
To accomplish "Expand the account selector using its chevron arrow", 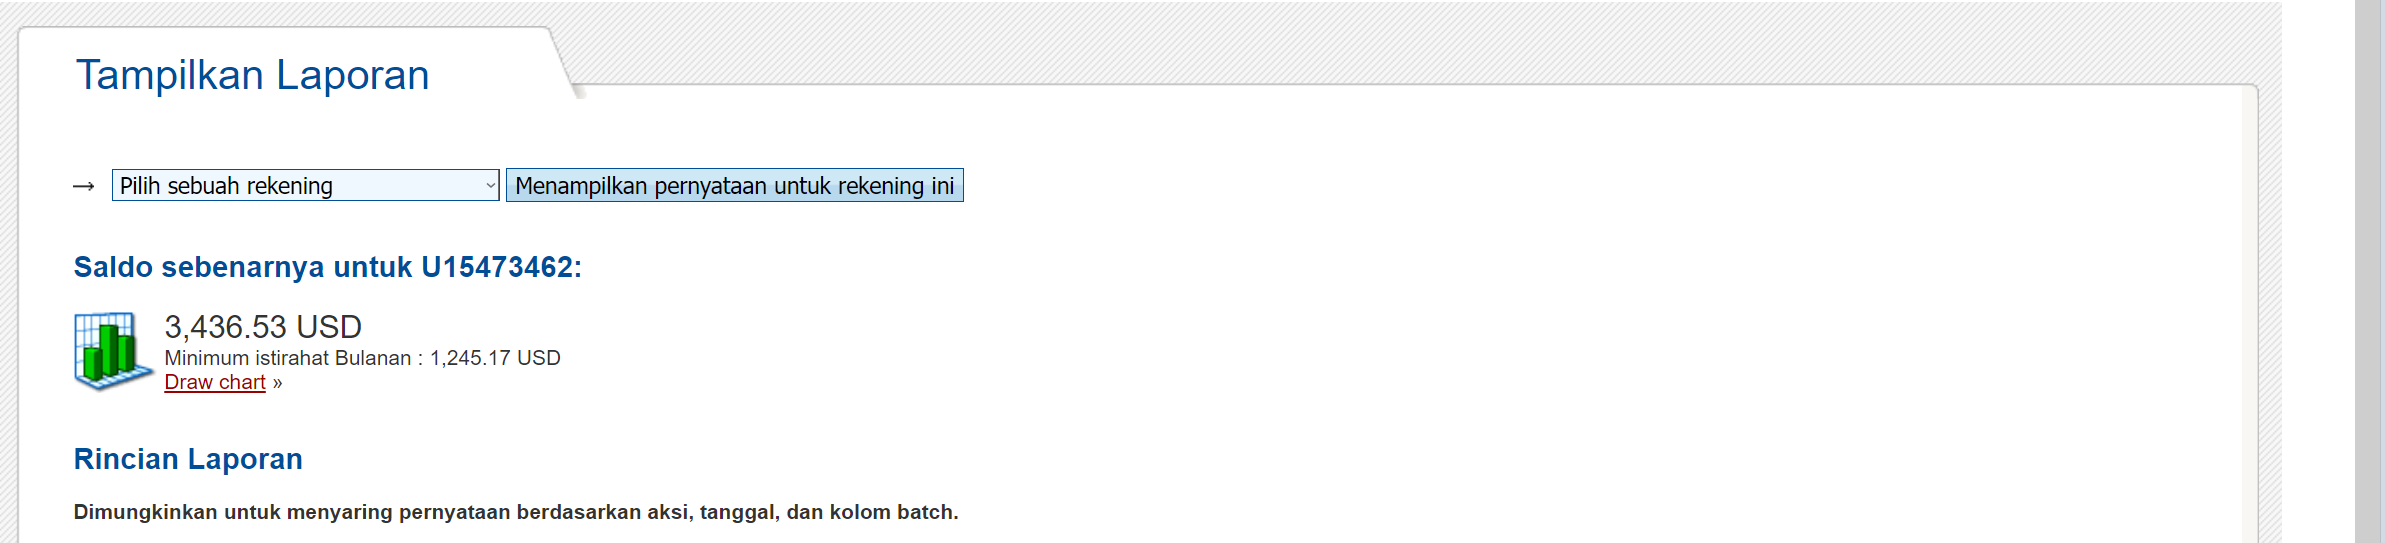I will click(x=490, y=185).
